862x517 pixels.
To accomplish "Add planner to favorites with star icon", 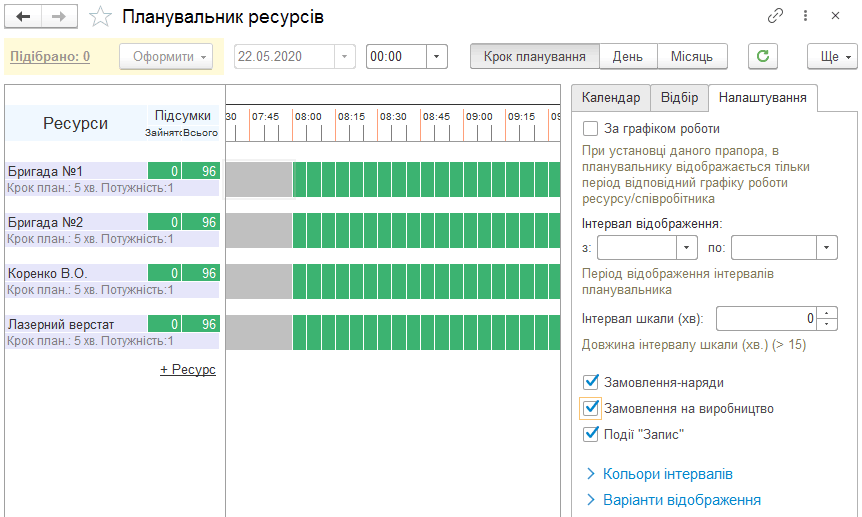I will pos(100,16).
